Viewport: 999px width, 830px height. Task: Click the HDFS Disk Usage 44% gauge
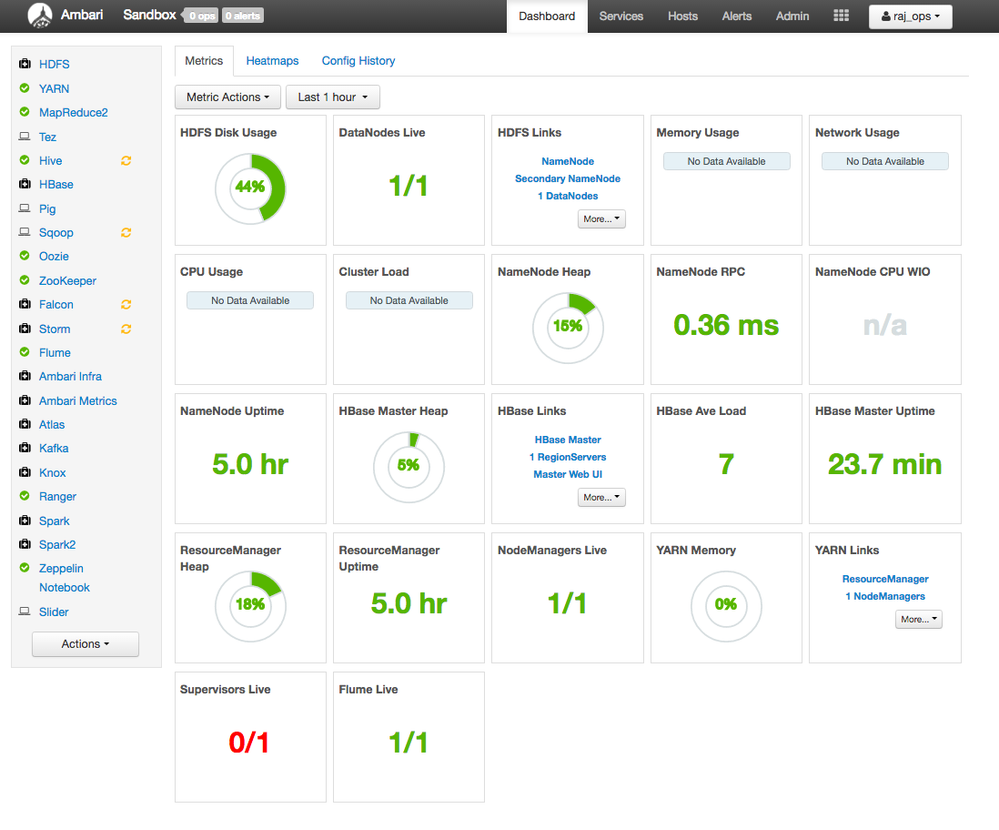(250, 188)
